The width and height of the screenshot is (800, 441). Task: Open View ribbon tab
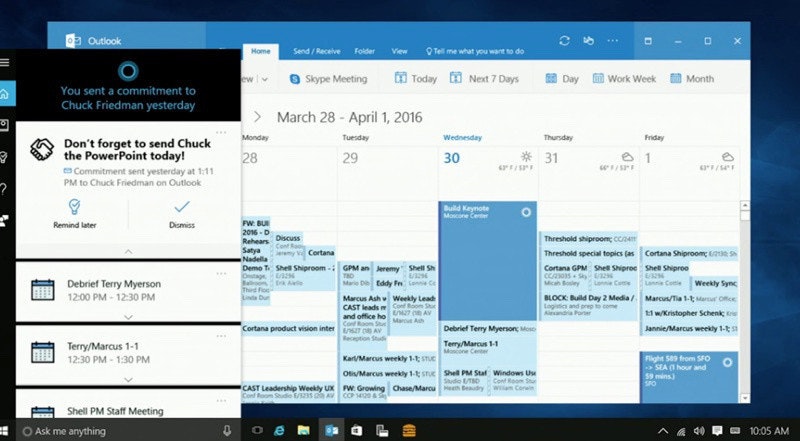pos(399,51)
